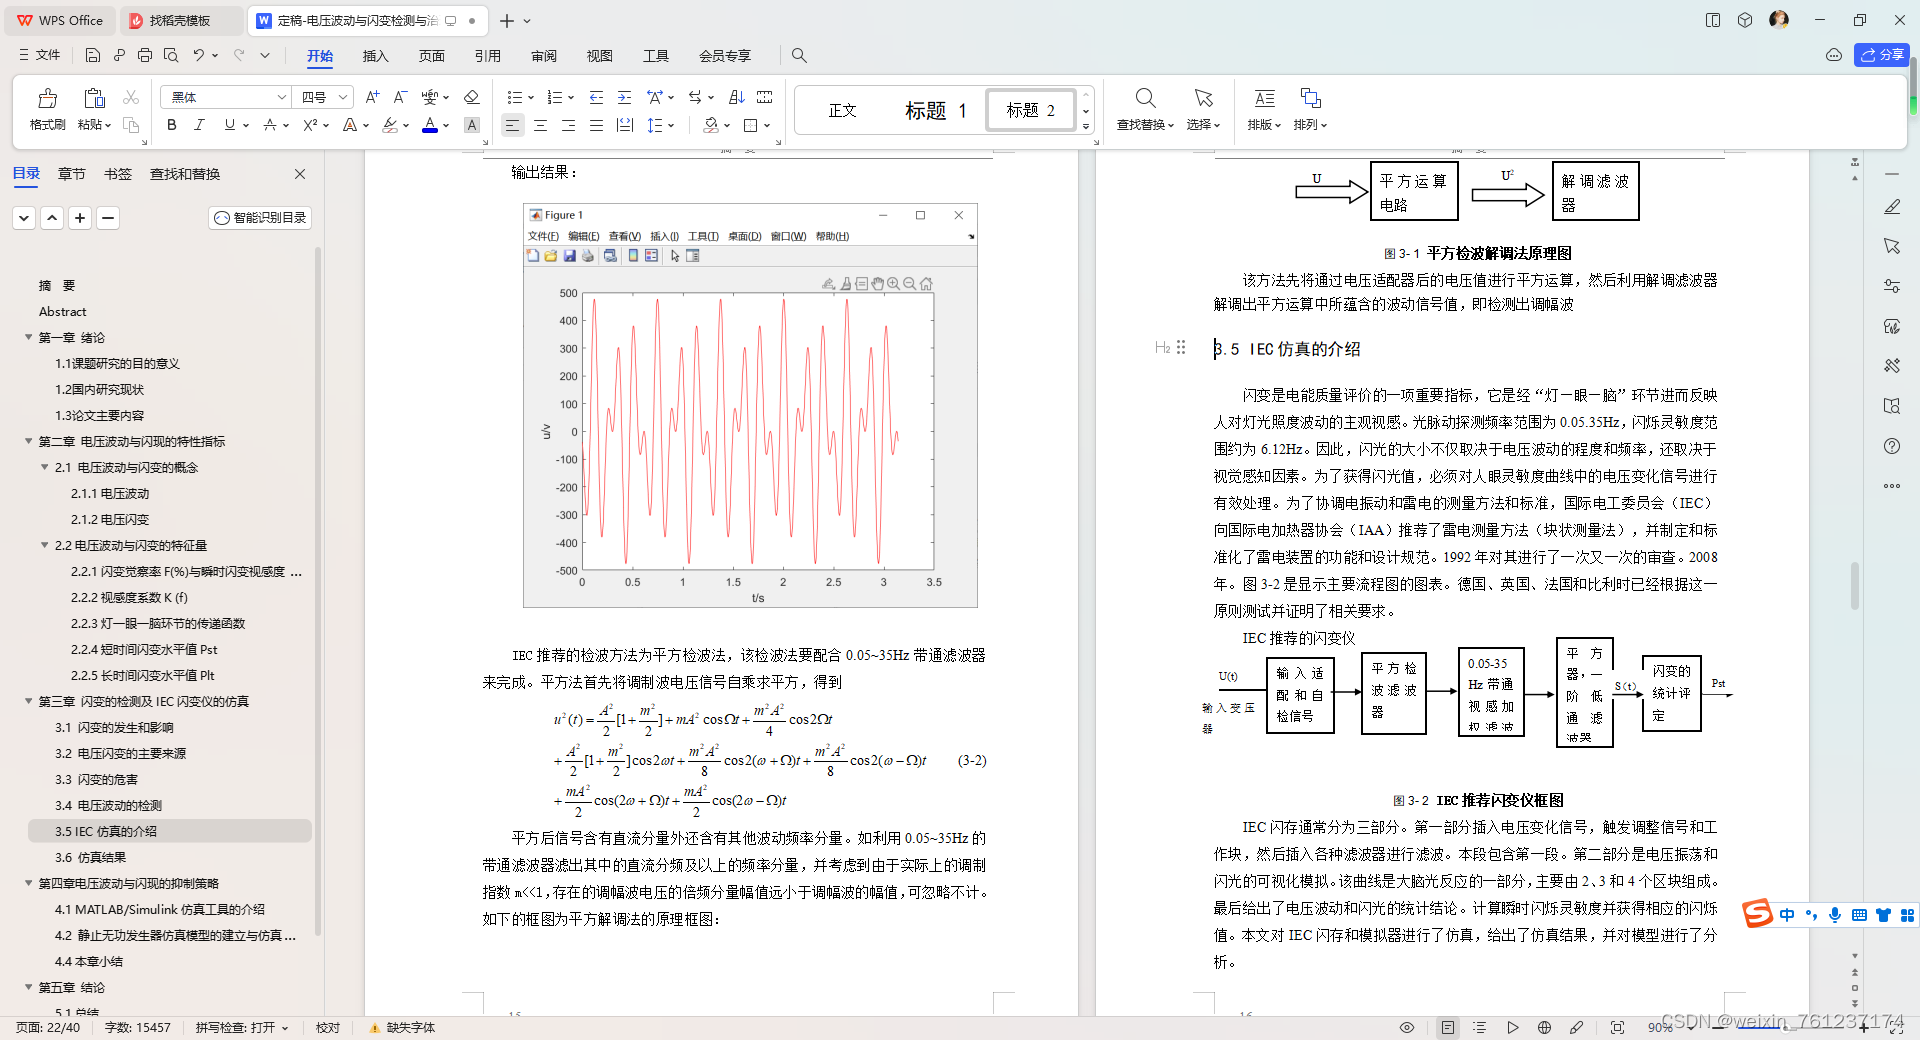
Task: Click the text highlight color swatch
Action: (x=390, y=125)
